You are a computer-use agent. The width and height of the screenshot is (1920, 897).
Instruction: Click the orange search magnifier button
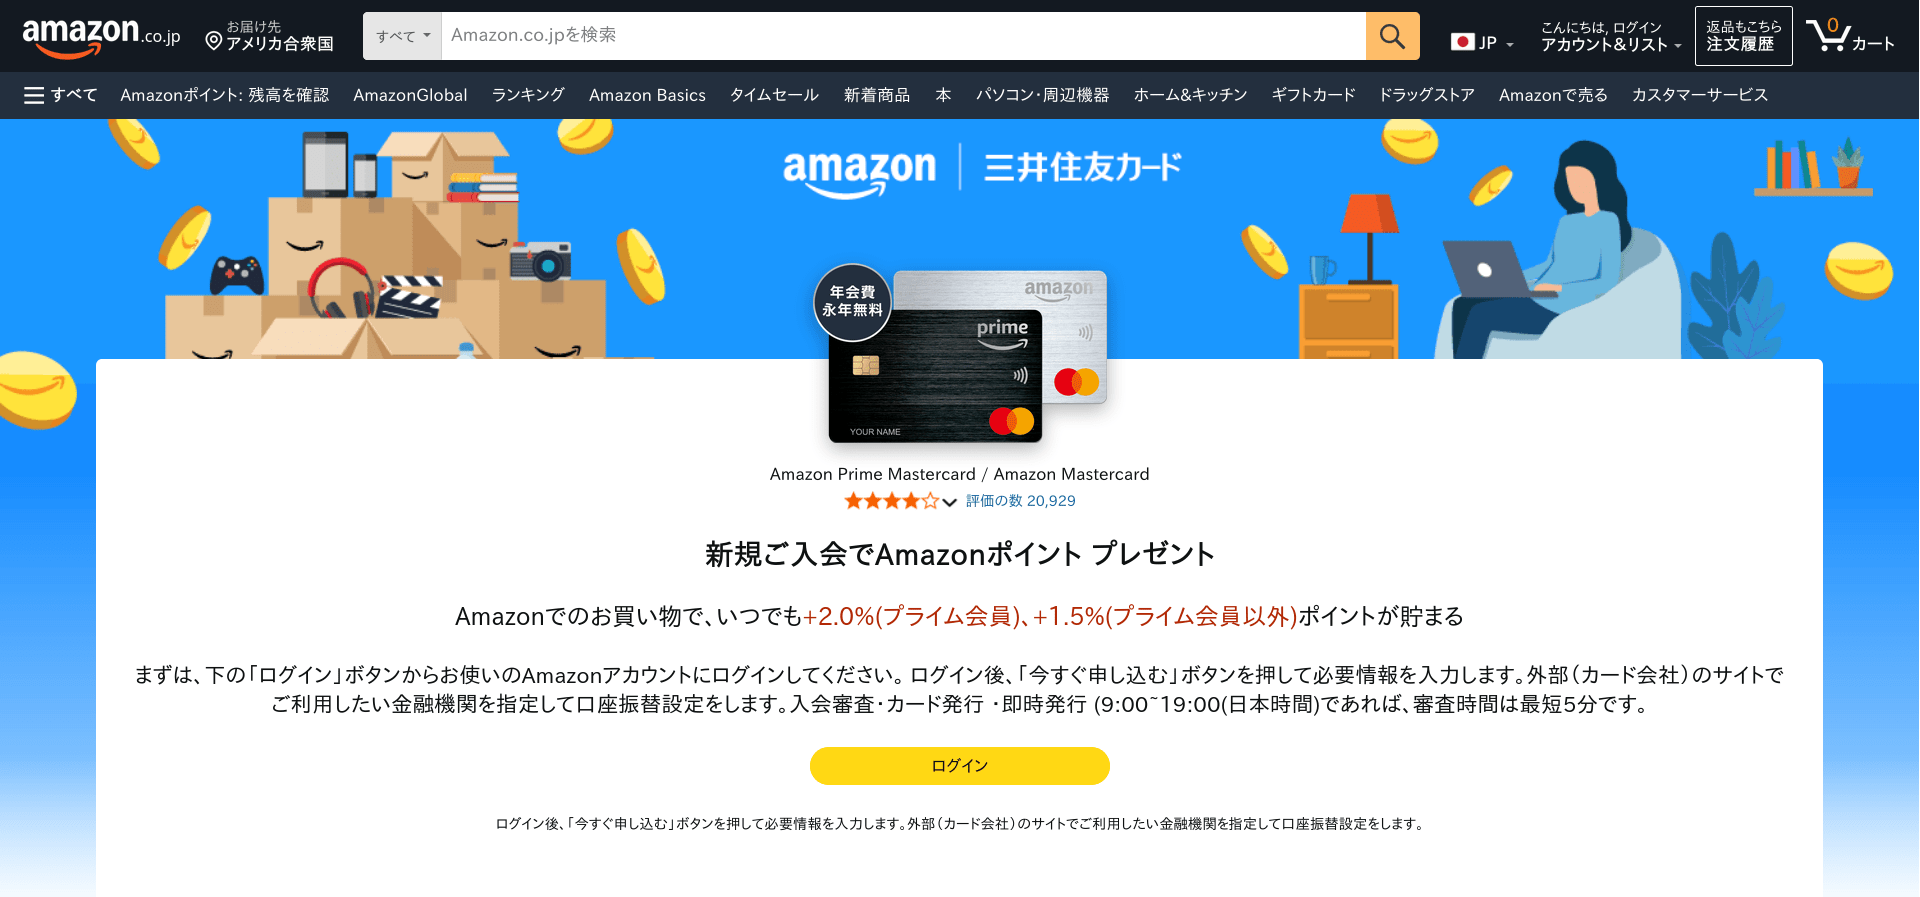pyautogui.click(x=1392, y=36)
